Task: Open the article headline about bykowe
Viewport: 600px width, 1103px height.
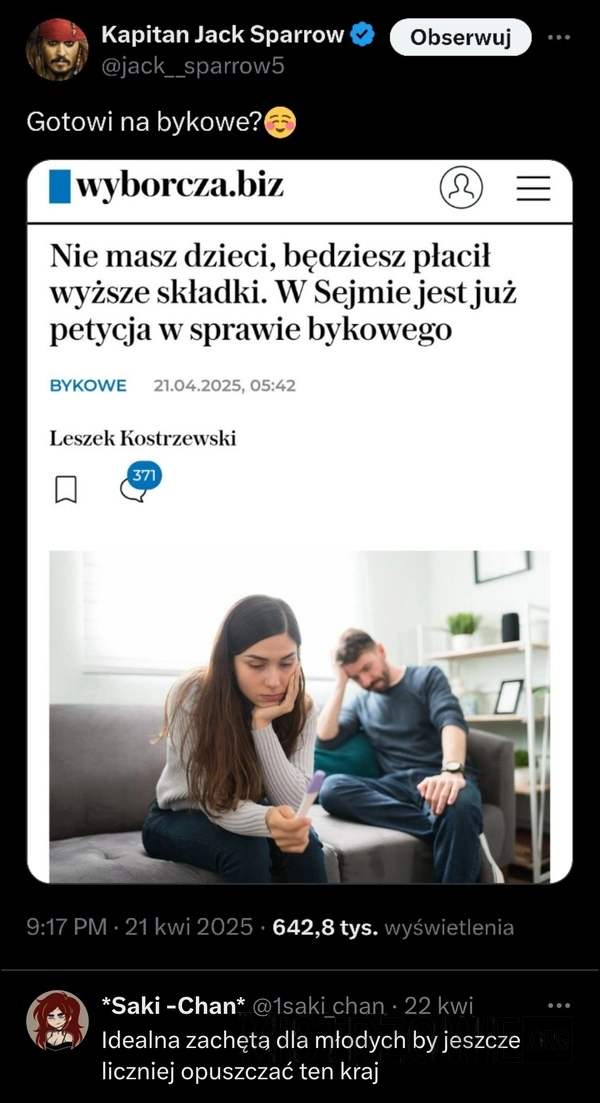Action: [283, 294]
